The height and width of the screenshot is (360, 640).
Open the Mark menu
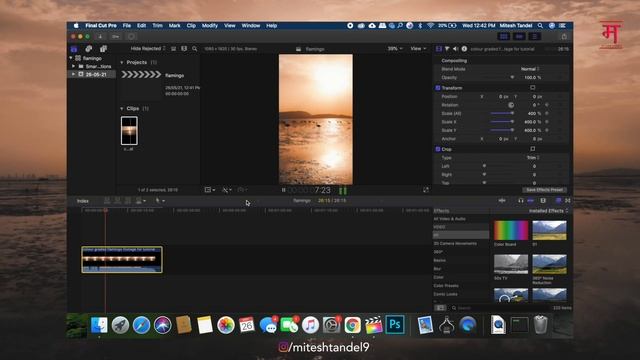174,25
